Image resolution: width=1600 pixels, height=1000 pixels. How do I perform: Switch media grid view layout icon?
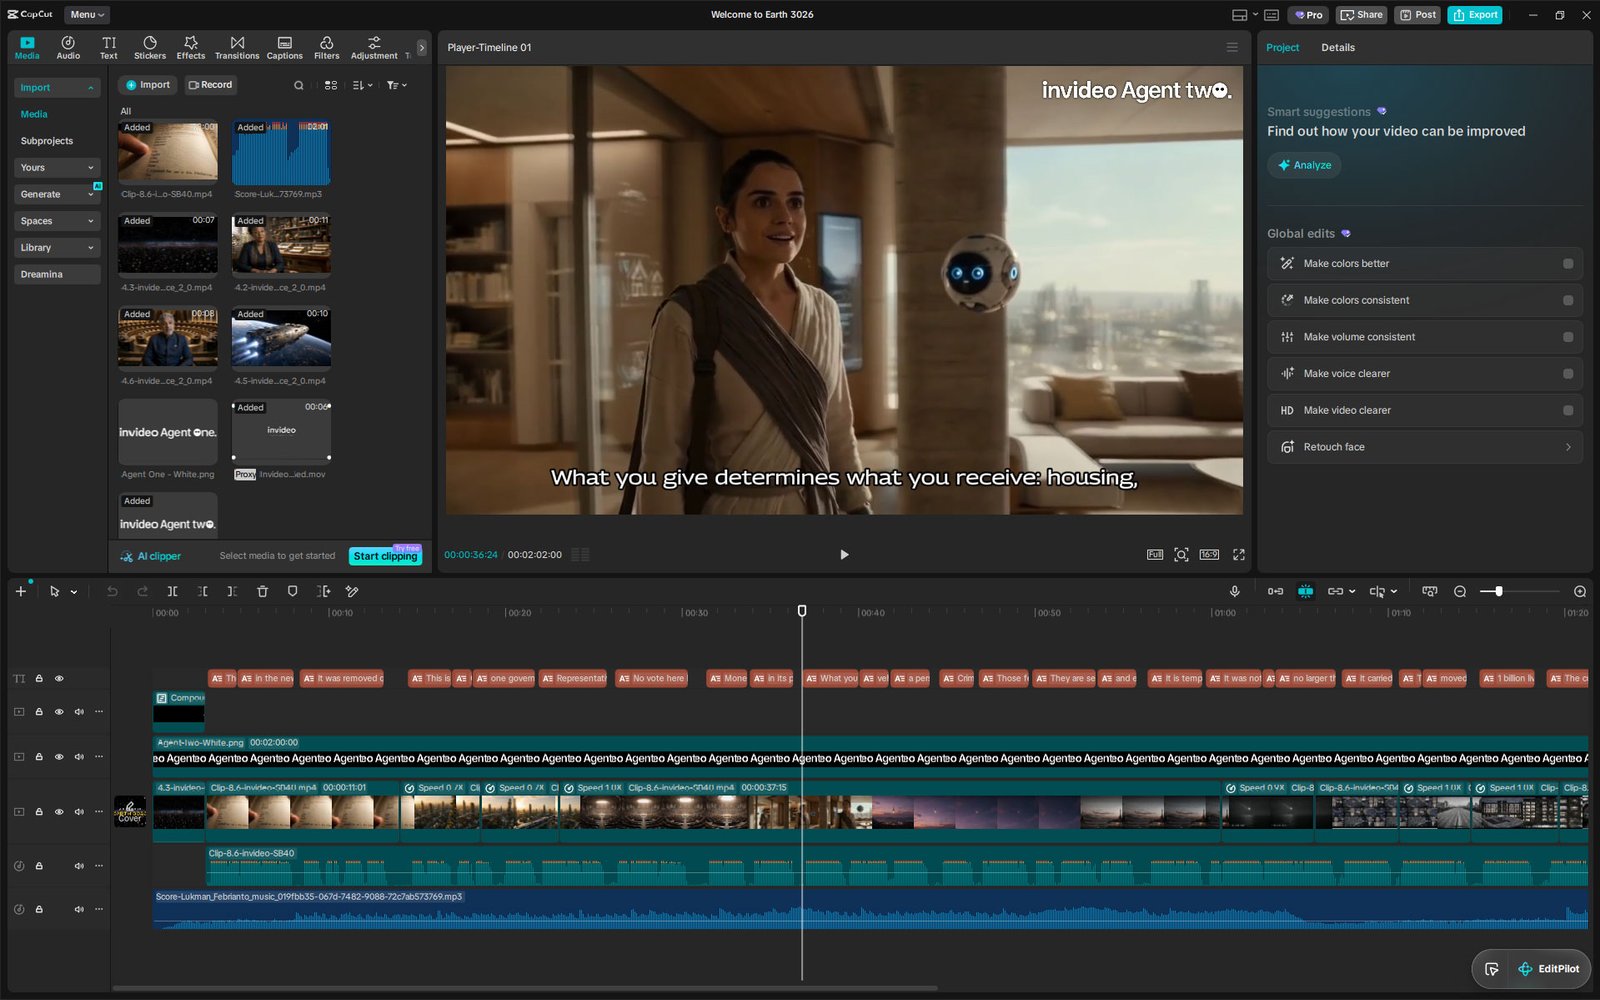coord(331,85)
